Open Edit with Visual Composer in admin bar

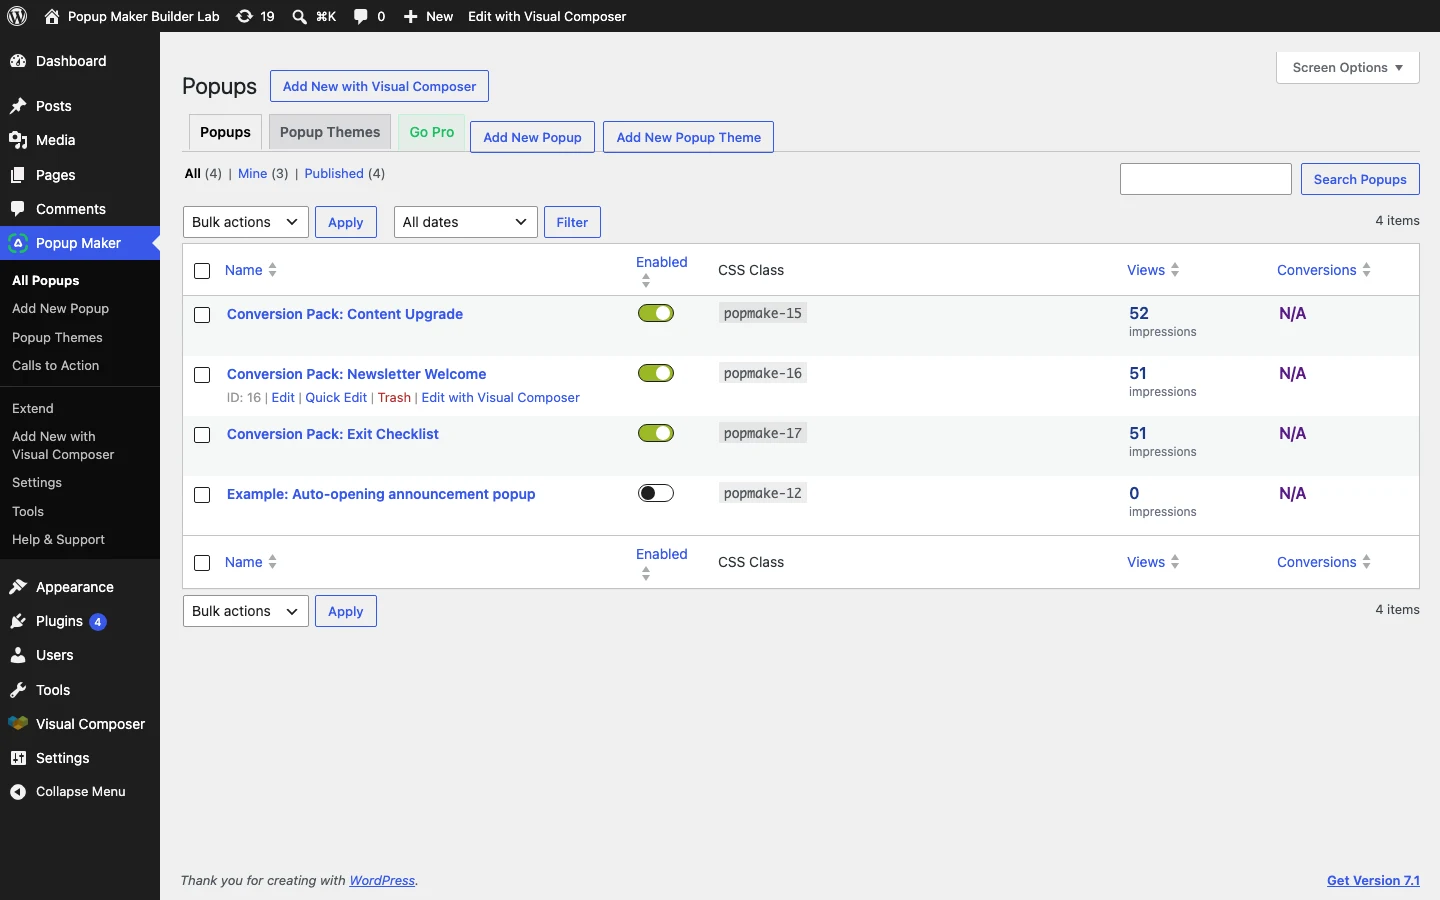547,16
